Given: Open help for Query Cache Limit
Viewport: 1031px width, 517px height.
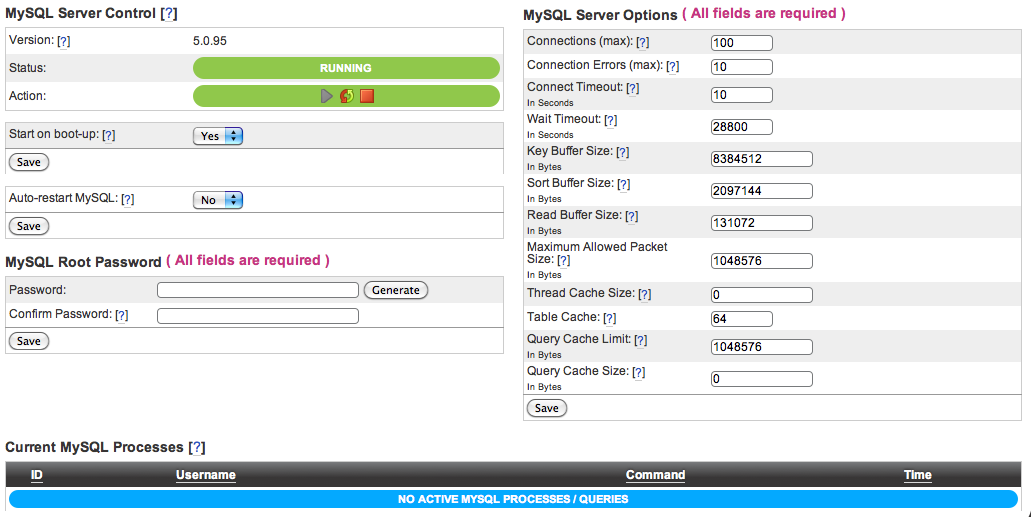Looking at the screenshot, I should [x=640, y=340].
